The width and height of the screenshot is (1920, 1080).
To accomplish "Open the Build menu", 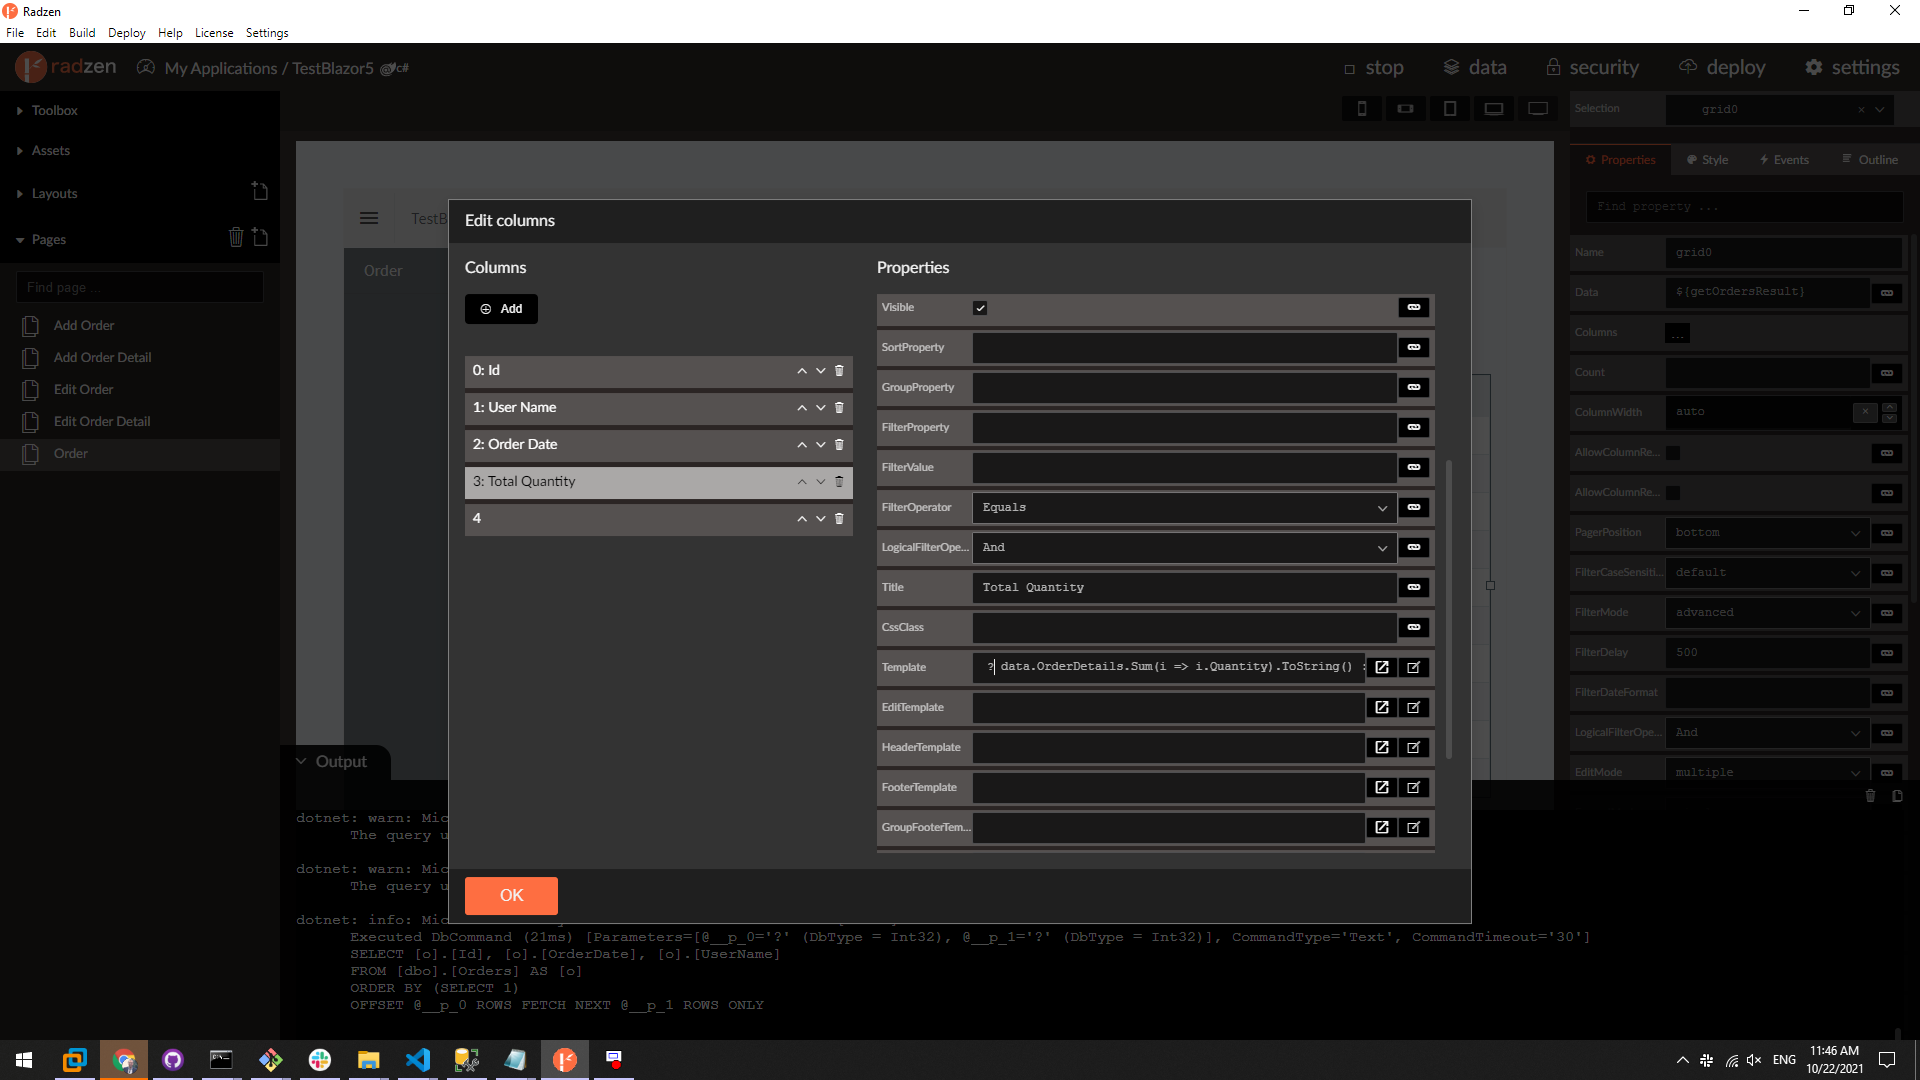I will coord(82,33).
